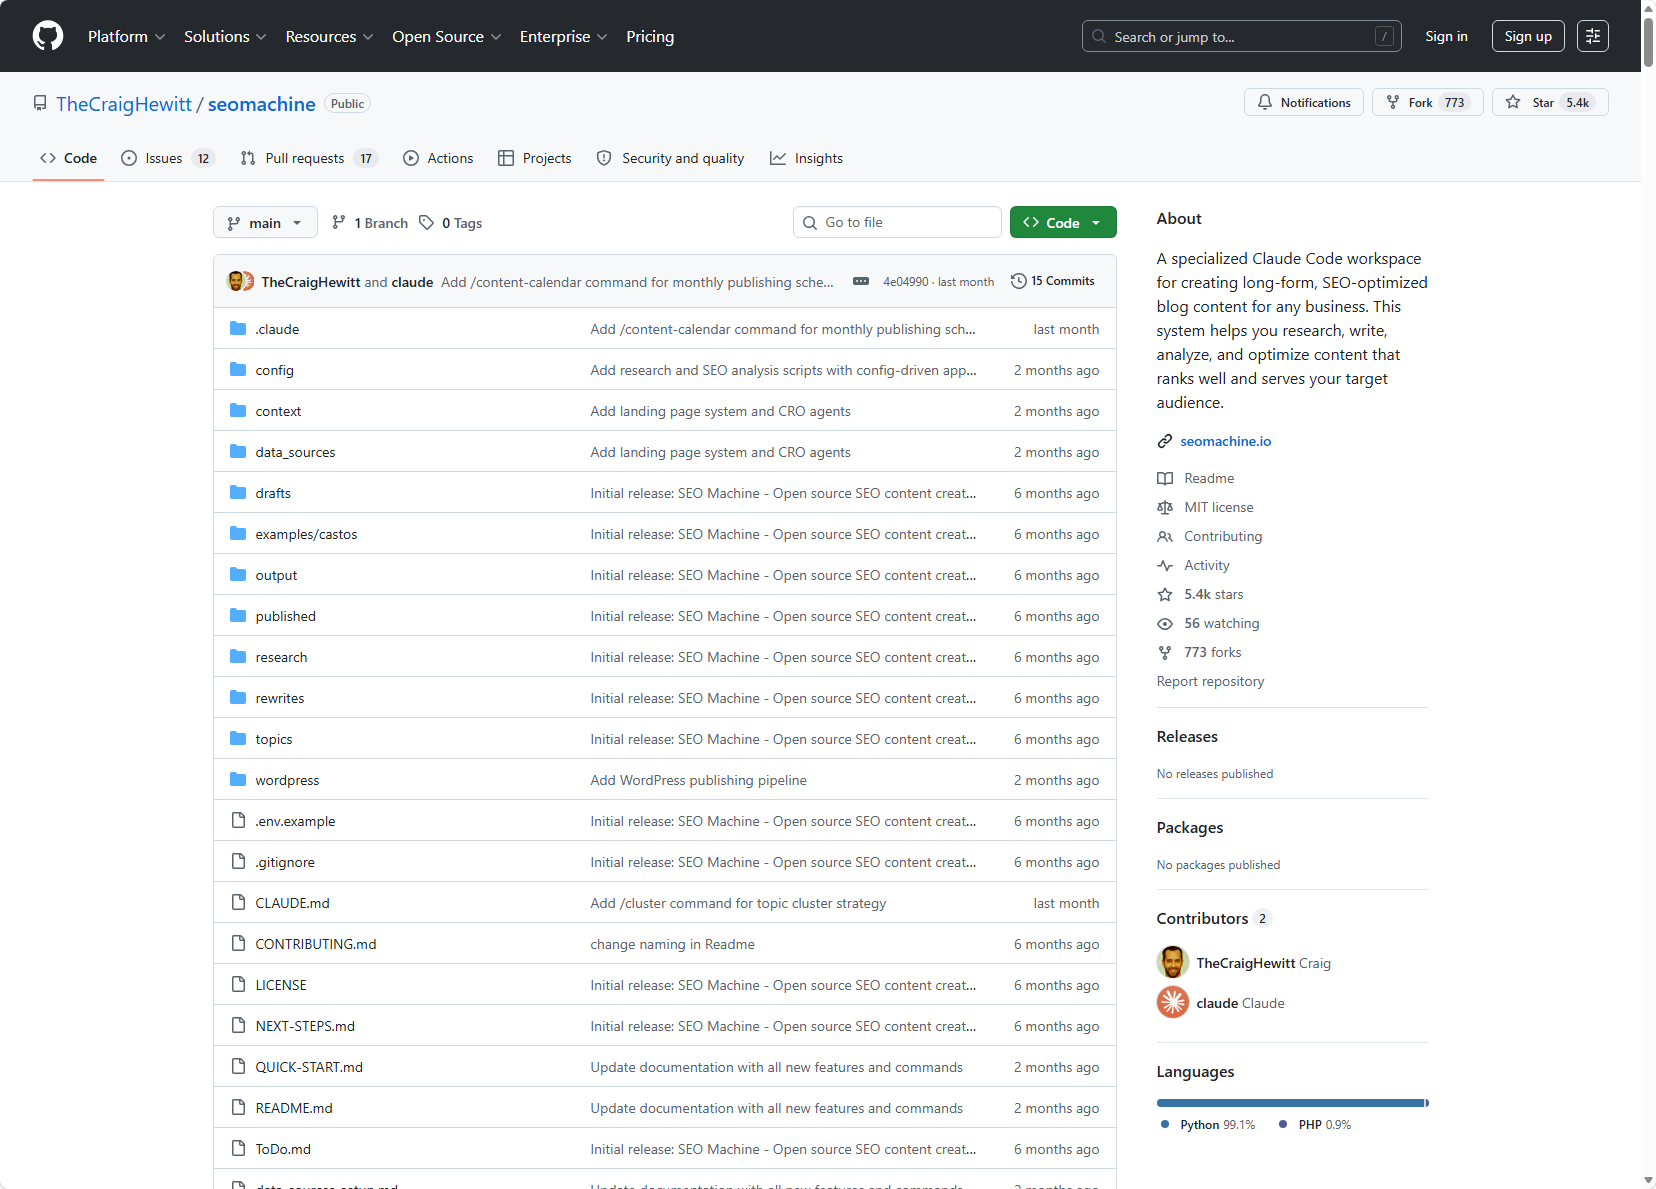1656x1189 pixels.
Task: Click the CLAUDE.md file icon
Action: pos(238,903)
